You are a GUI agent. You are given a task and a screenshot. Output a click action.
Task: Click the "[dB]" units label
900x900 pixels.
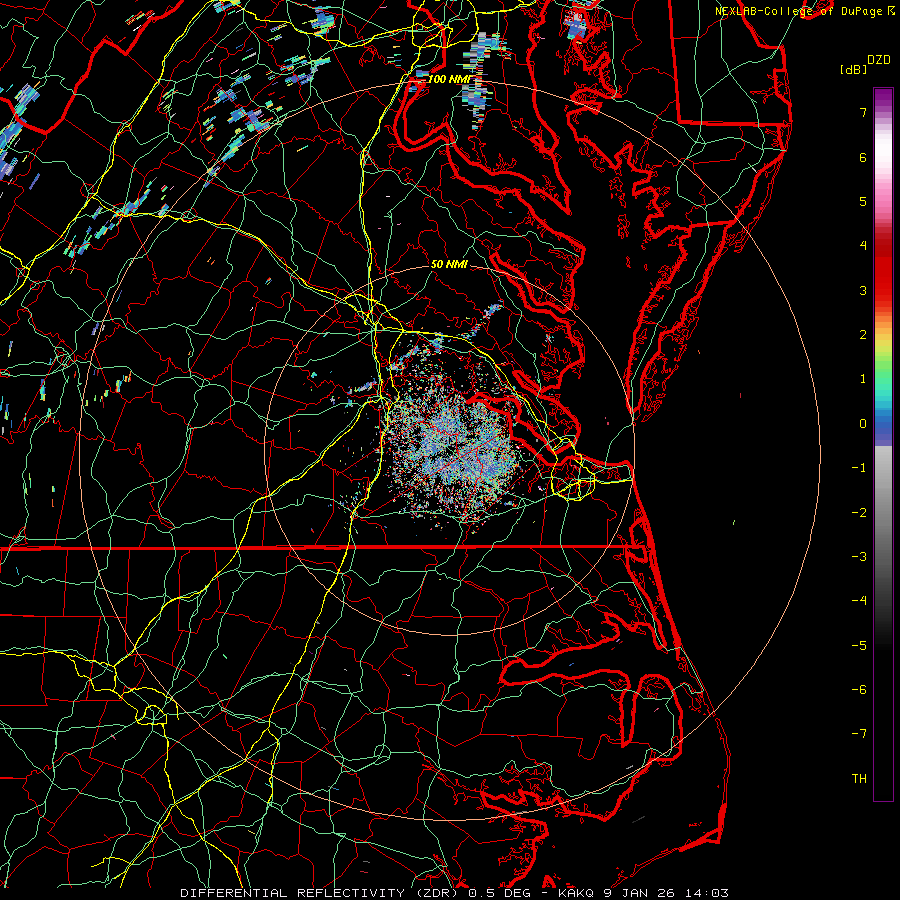click(x=853, y=69)
